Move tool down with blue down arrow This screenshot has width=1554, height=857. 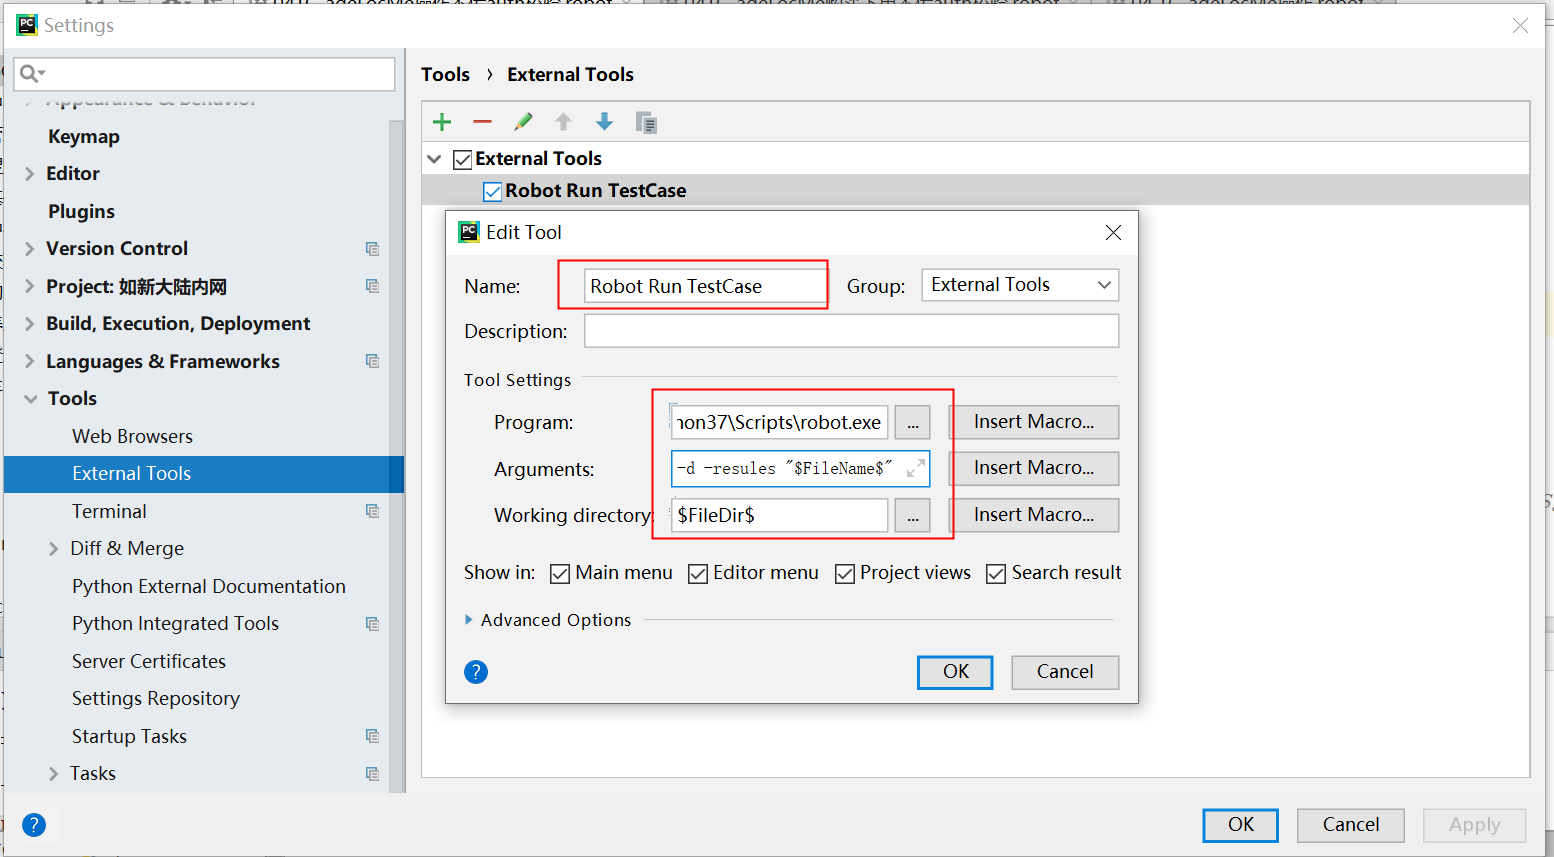point(604,122)
